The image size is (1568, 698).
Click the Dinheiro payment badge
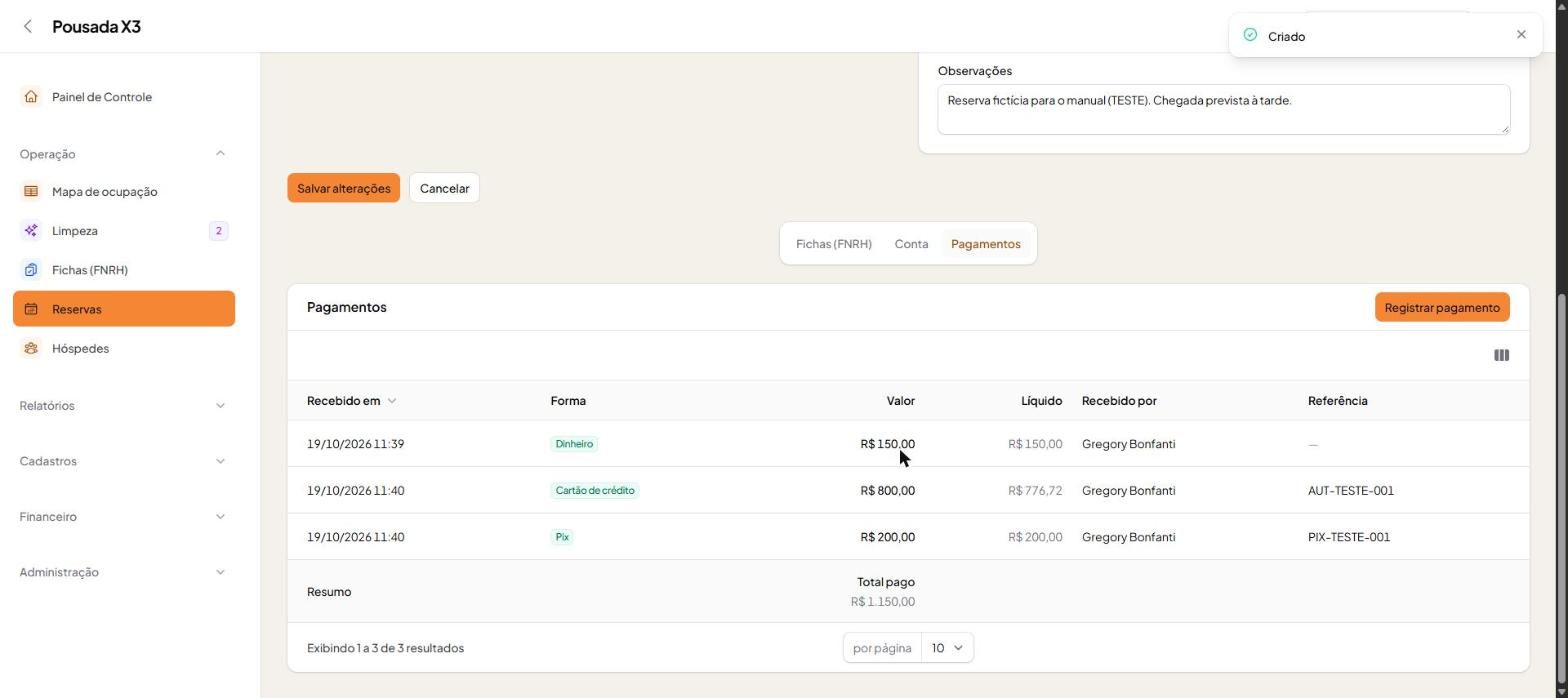coord(574,444)
